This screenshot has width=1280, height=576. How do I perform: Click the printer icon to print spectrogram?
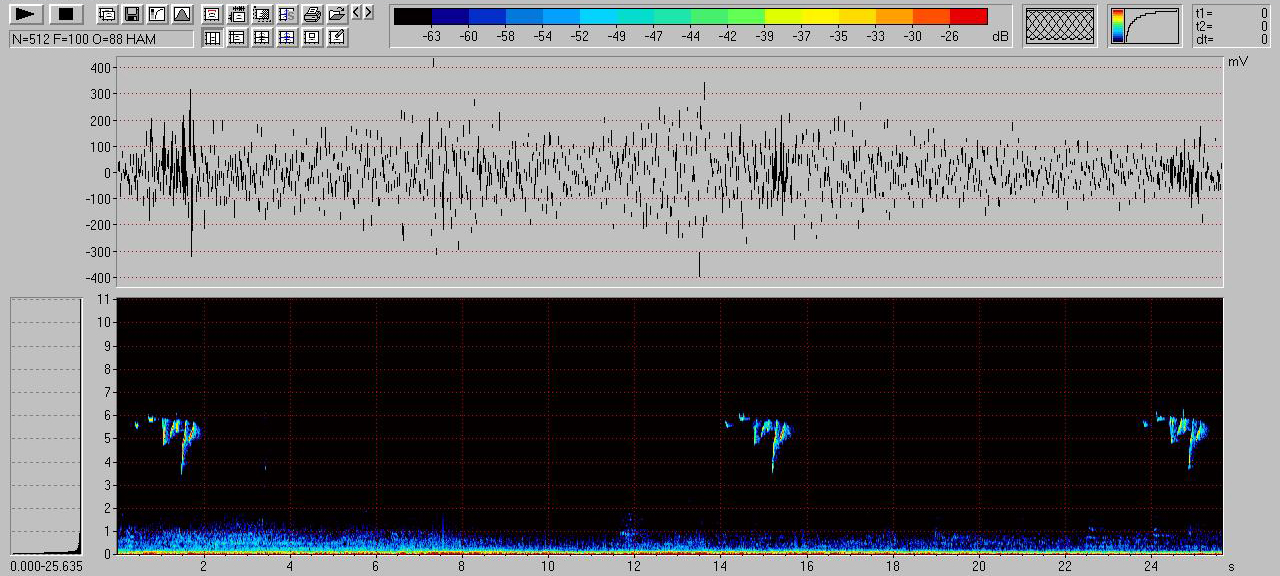312,14
